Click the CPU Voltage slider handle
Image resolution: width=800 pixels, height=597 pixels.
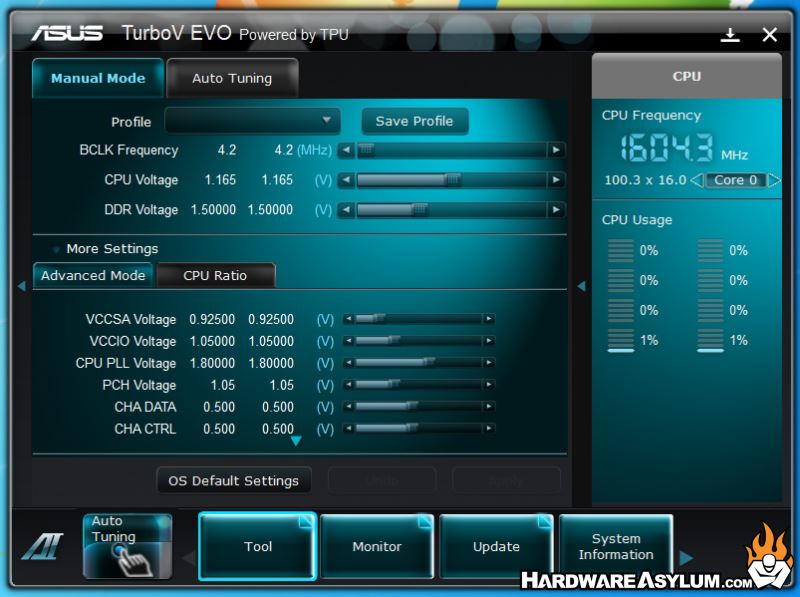pyautogui.click(x=453, y=180)
